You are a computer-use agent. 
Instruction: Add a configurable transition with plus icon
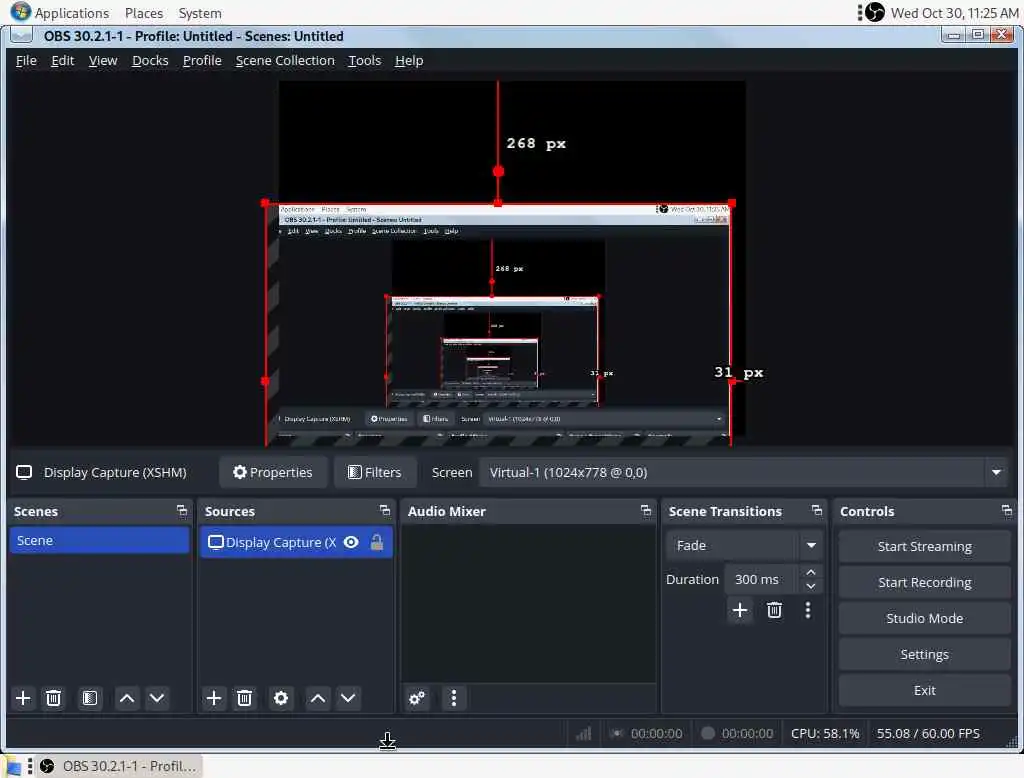(740, 610)
